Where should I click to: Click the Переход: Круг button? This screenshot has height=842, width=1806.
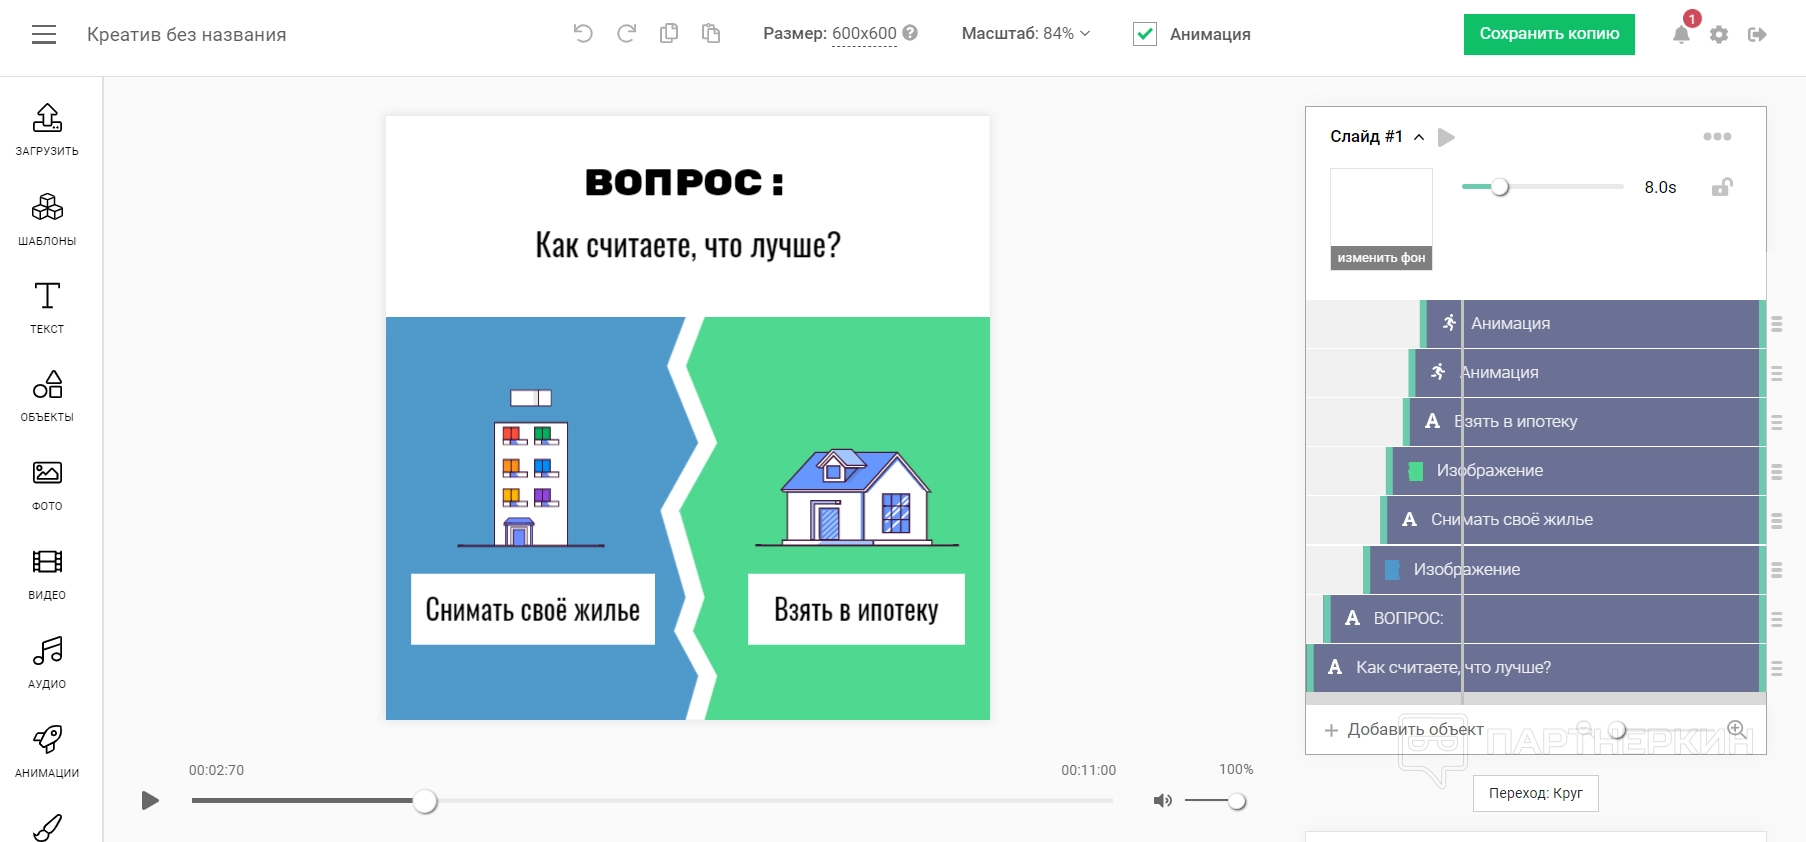pyautogui.click(x=1535, y=793)
